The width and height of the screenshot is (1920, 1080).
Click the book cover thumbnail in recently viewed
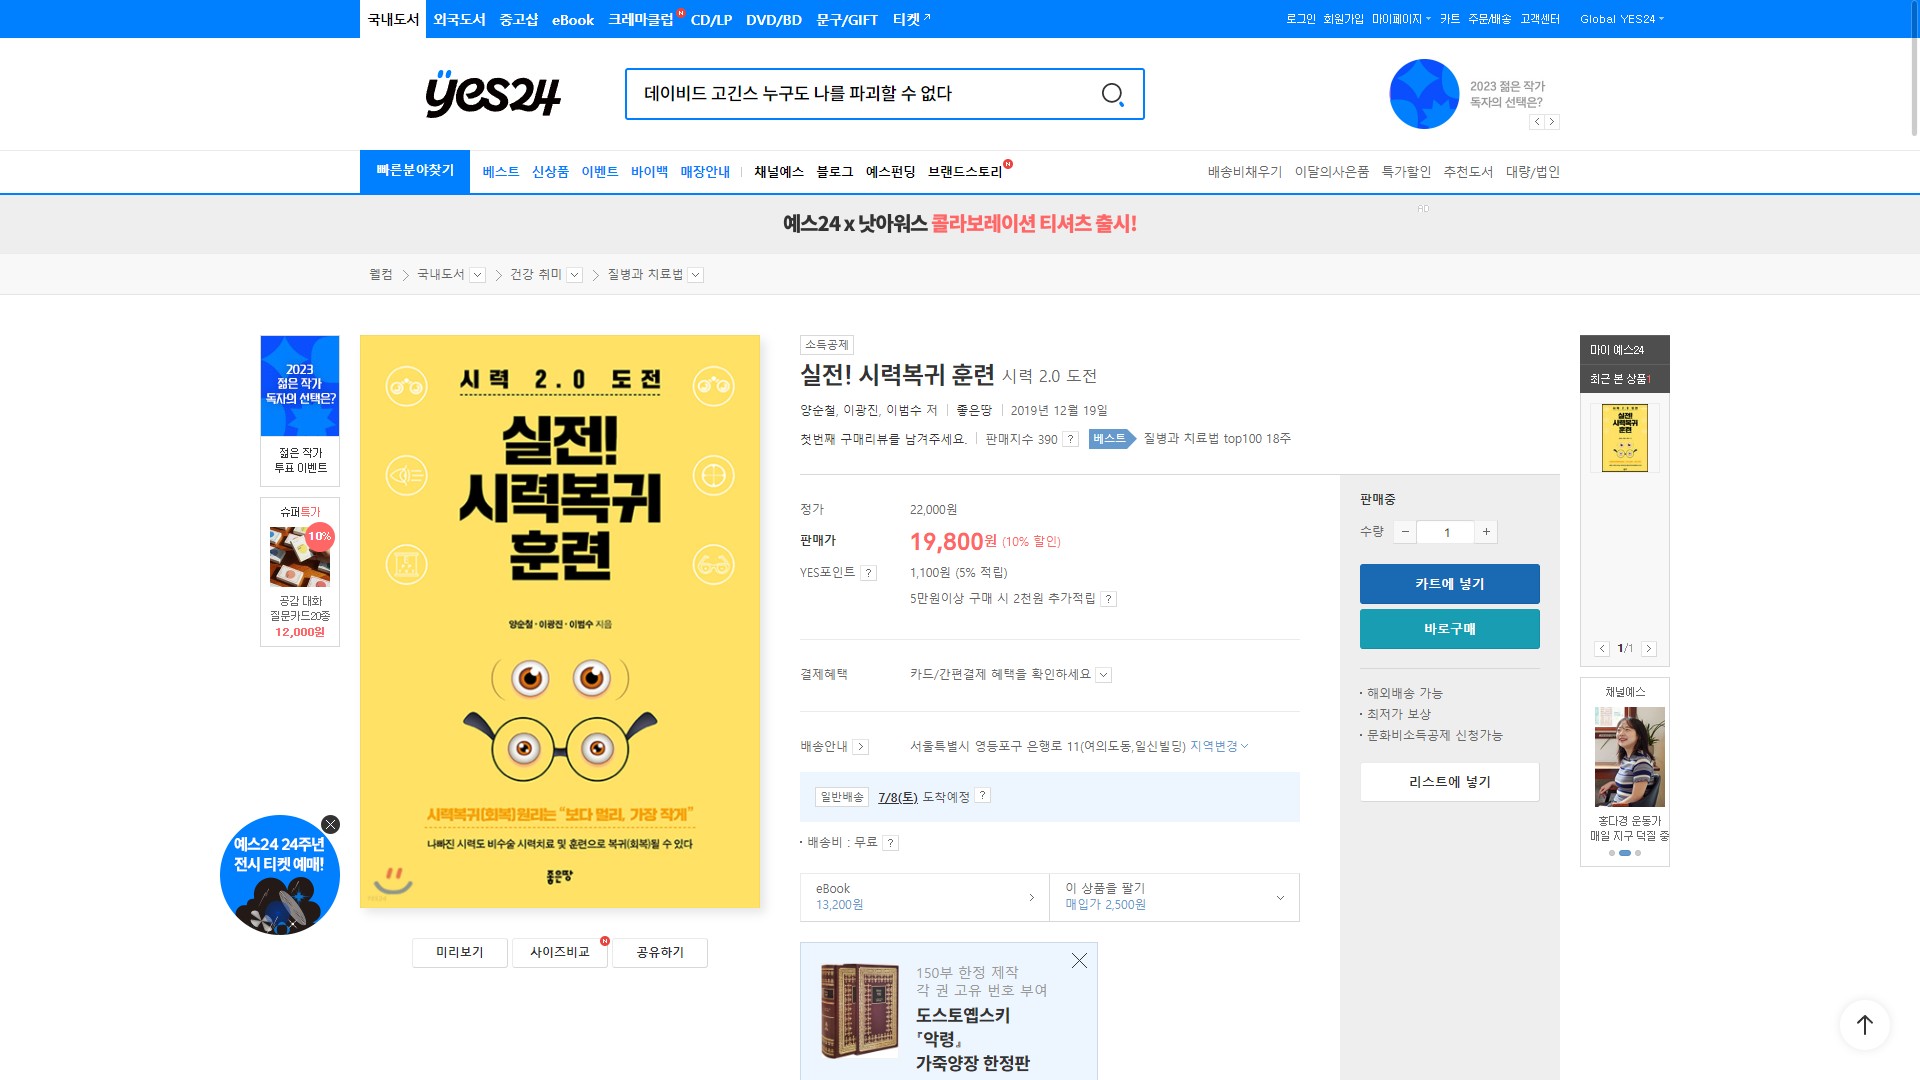click(1624, 438)
